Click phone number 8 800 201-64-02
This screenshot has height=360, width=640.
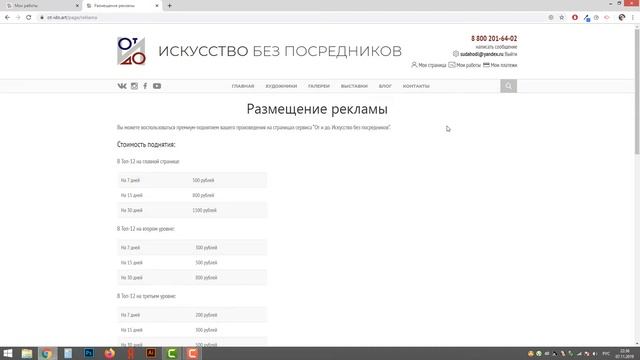point(494,38)
